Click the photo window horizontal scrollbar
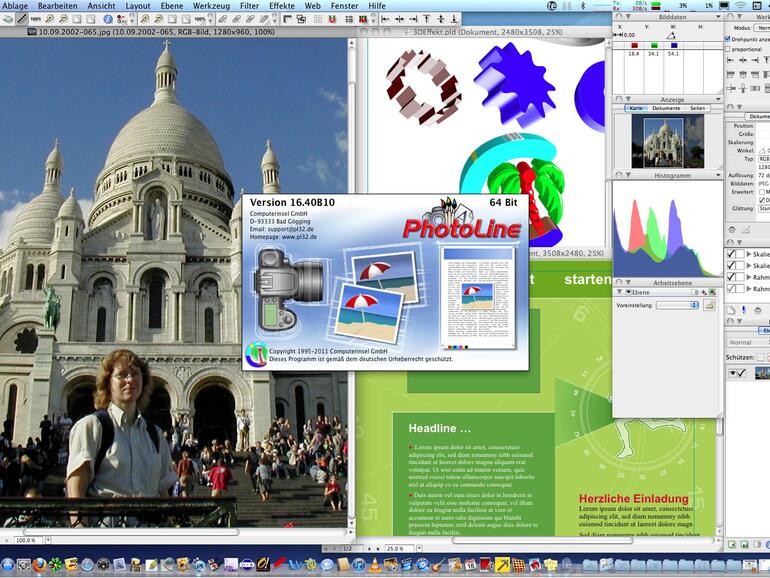Viewport: 770px width, 578px height. pyautogui.click(x=130, y=532)
